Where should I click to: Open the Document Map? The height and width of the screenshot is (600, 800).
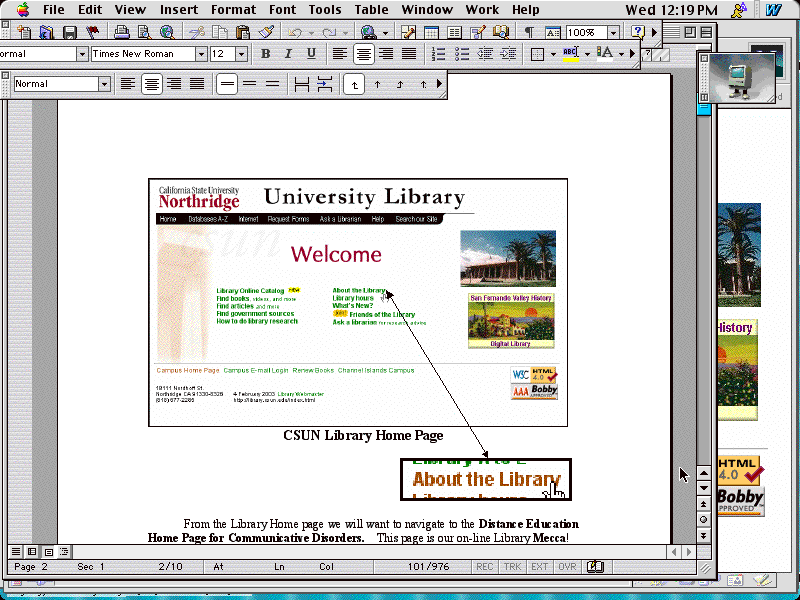pos(501,32)
